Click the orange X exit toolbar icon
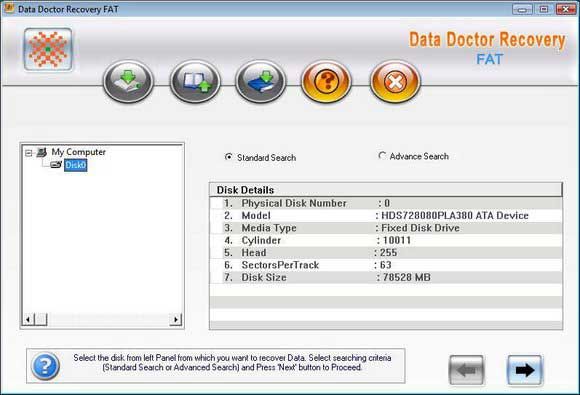 (395, 82)
